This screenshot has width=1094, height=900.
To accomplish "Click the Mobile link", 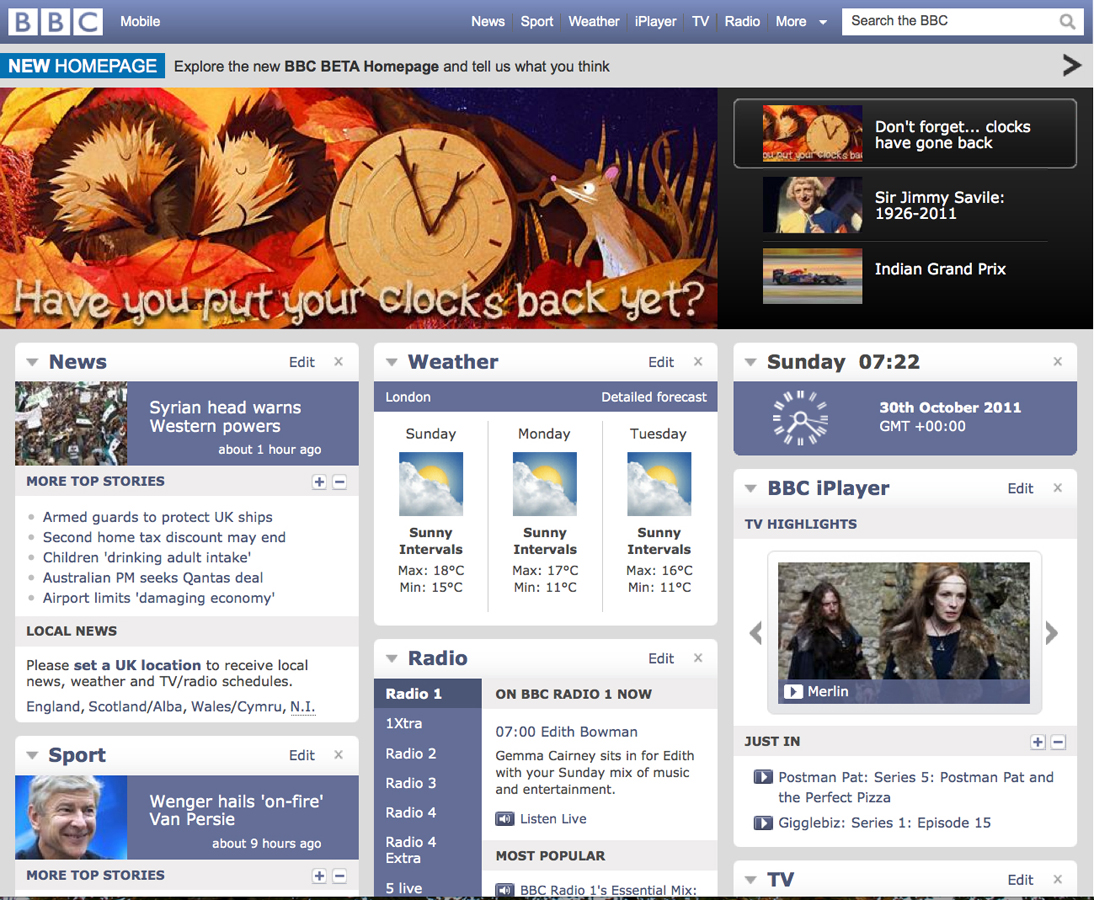I will pyautogui.click(x=140, y=22).
